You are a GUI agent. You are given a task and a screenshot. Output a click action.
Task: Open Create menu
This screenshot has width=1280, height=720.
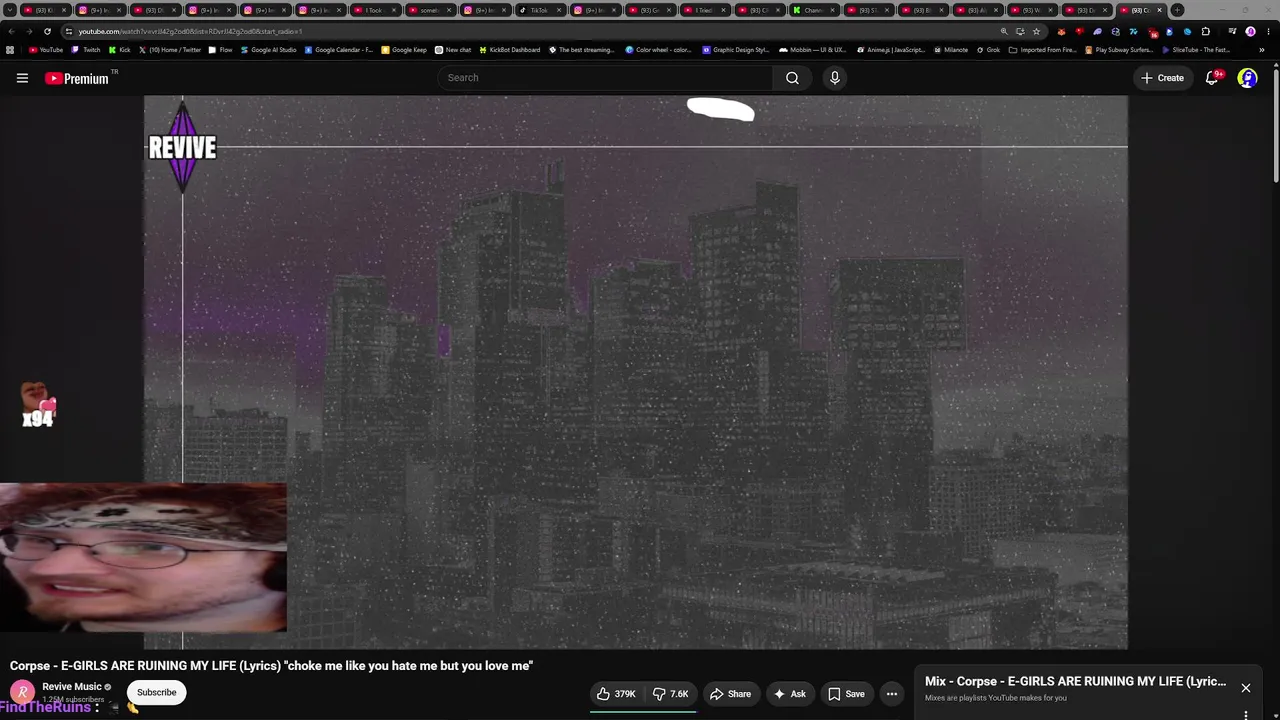pos(1163,78)
